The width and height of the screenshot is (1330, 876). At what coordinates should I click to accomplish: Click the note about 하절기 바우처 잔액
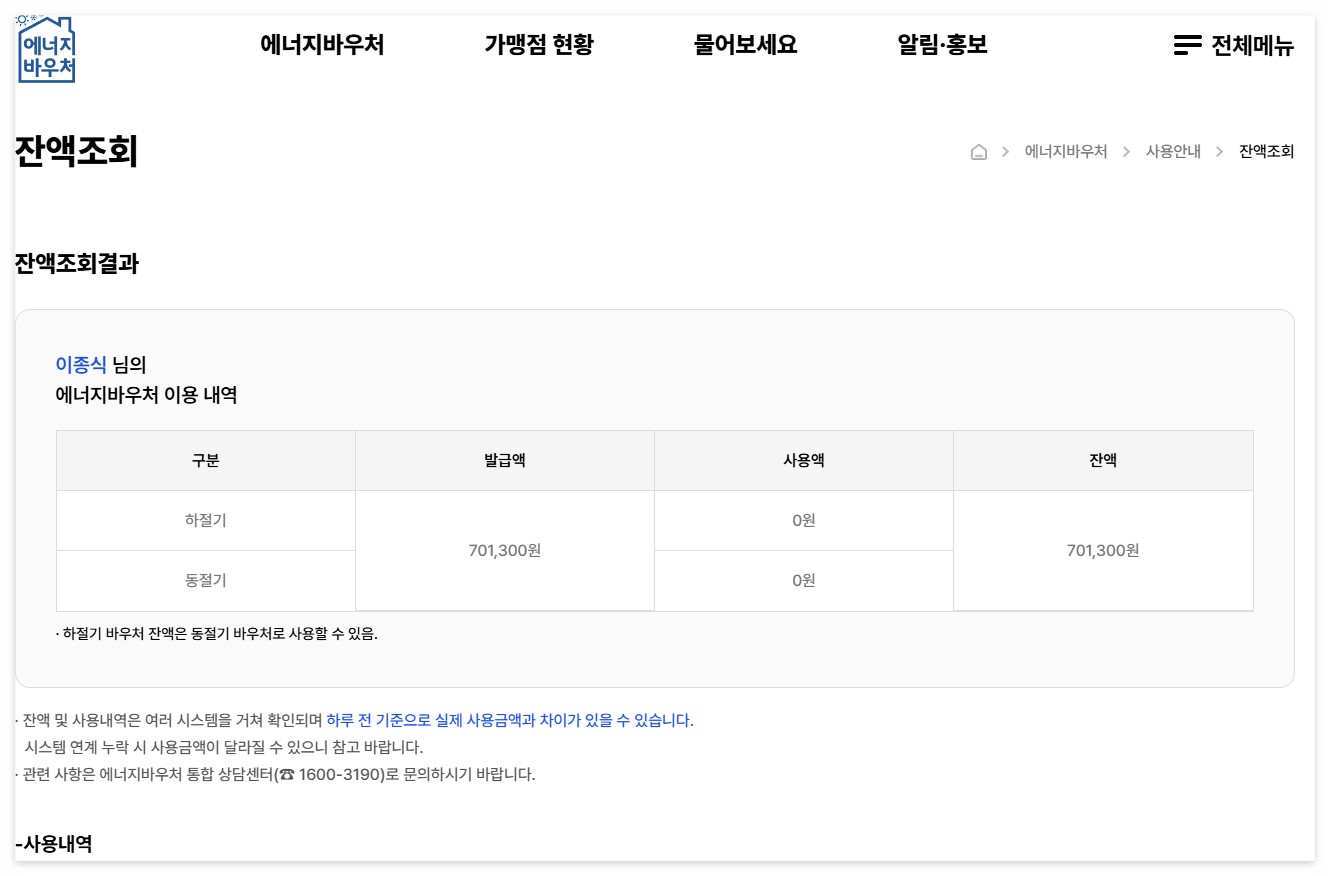pyautogui.click(x=217, y=633)
